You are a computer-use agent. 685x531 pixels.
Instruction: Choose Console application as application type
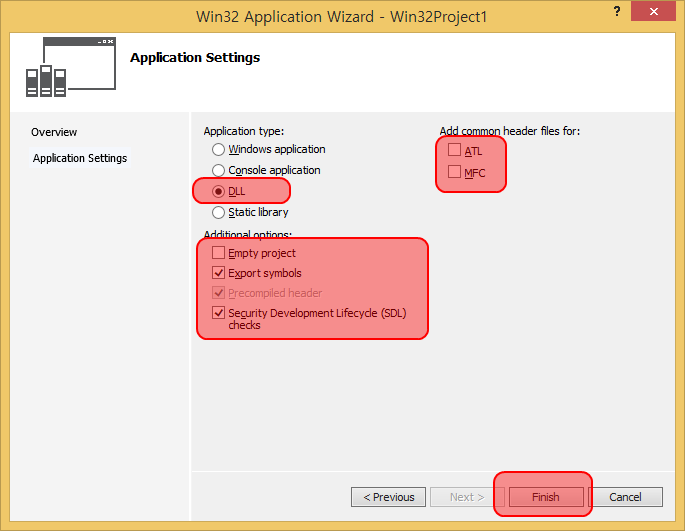[218, 171]
